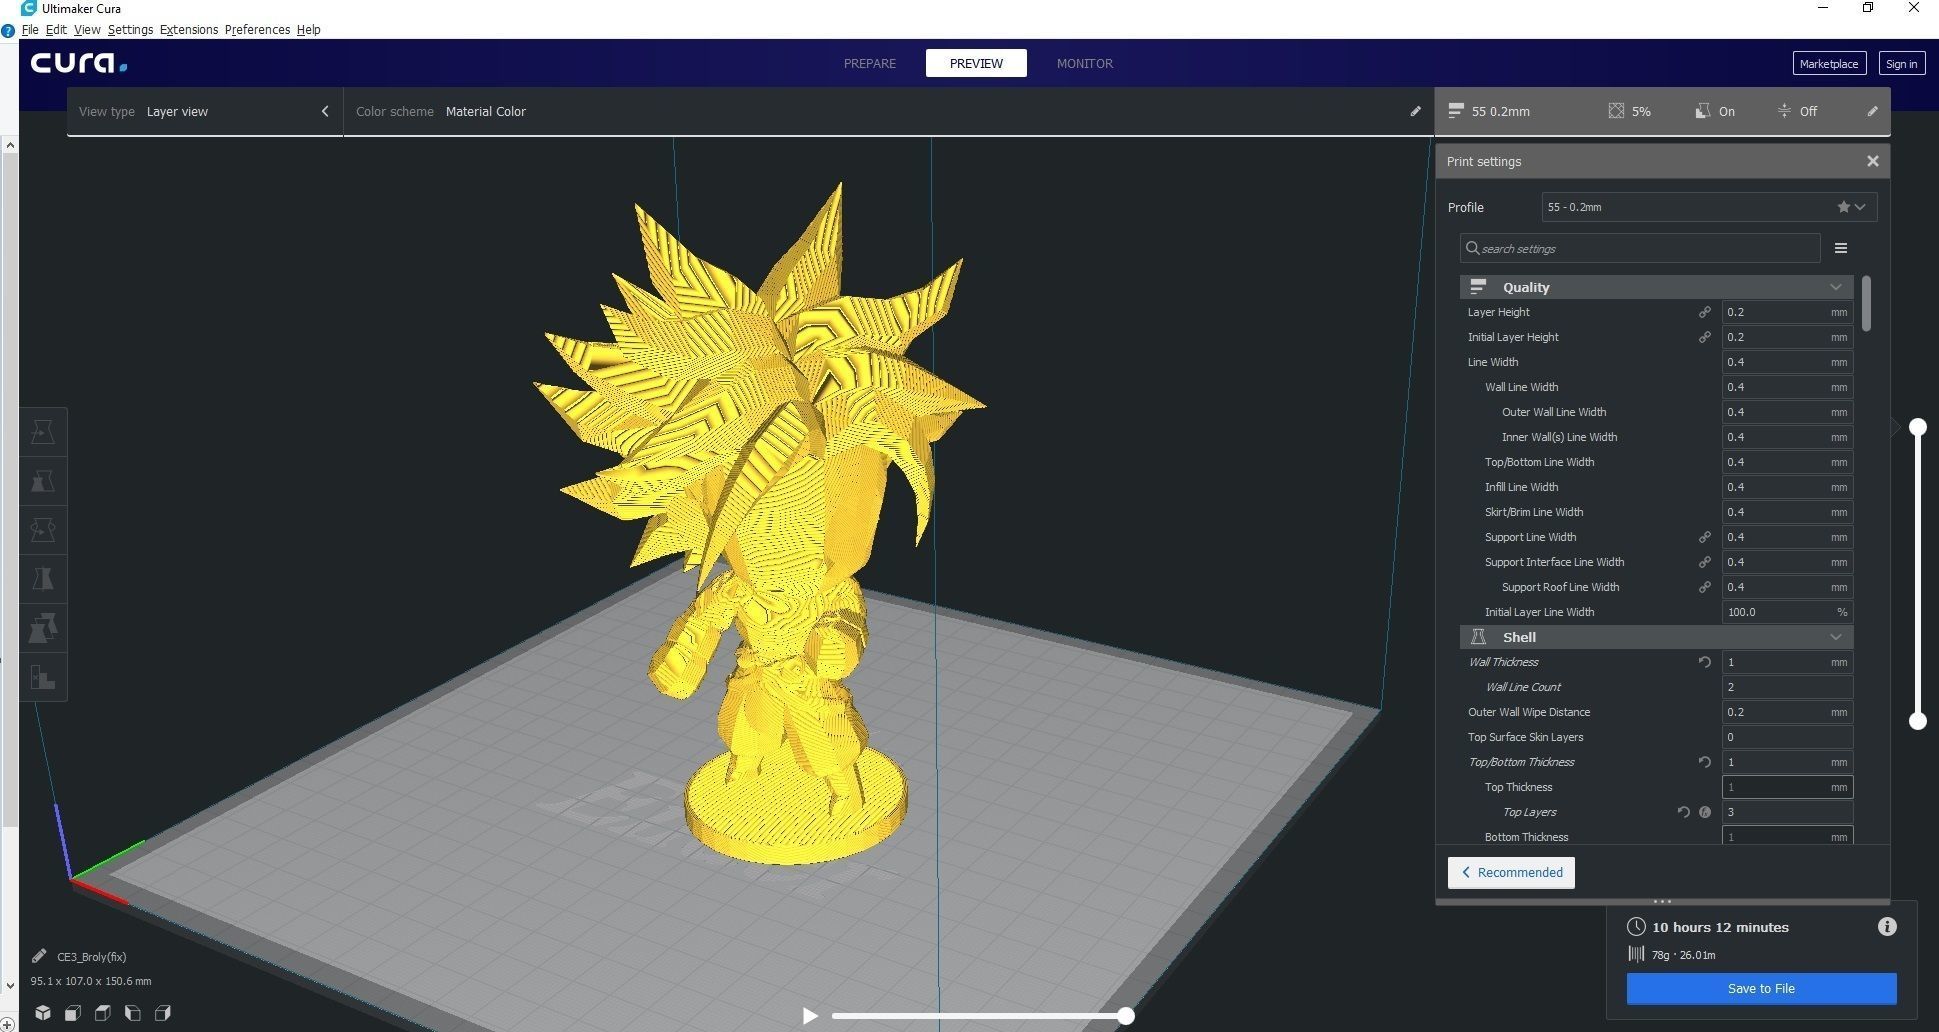Click the simulation path slider handle
1939x1032 pixels.
click(1126, 1016)
